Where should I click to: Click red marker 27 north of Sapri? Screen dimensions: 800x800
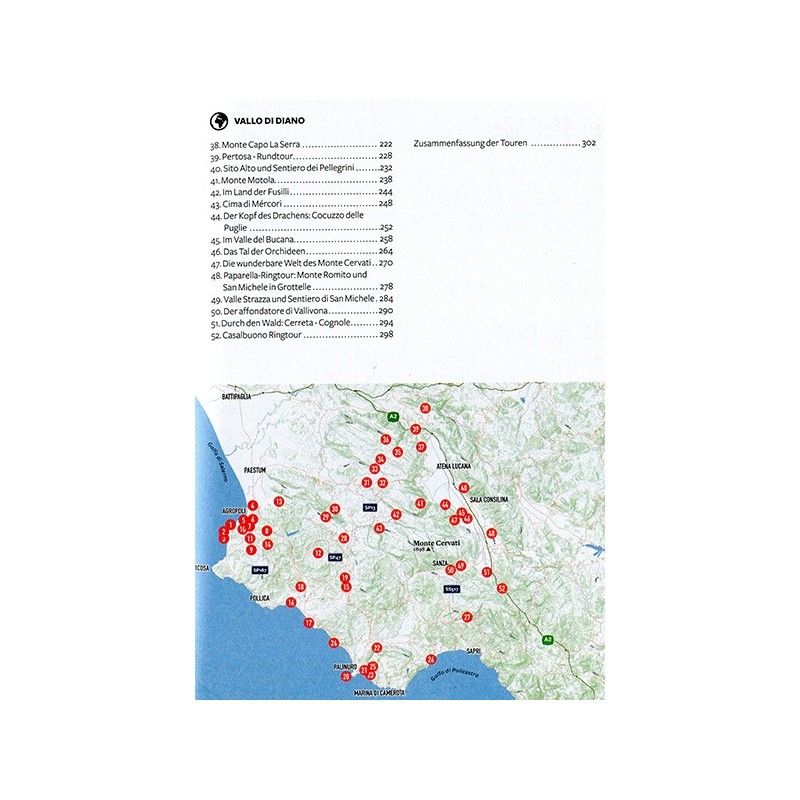[x=467, y=617]
